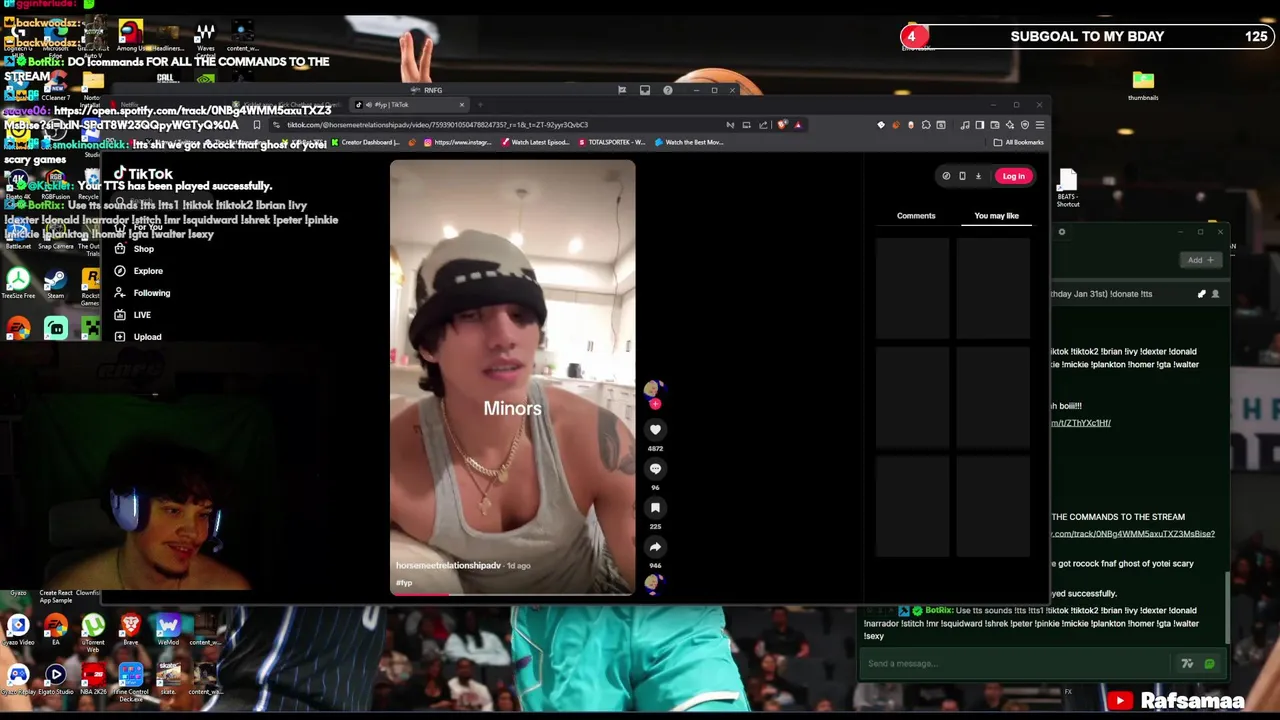Screen dimensions: 1280x720
Task: Open Streamlabs desktop shortcut
Action: pos(55,327)
